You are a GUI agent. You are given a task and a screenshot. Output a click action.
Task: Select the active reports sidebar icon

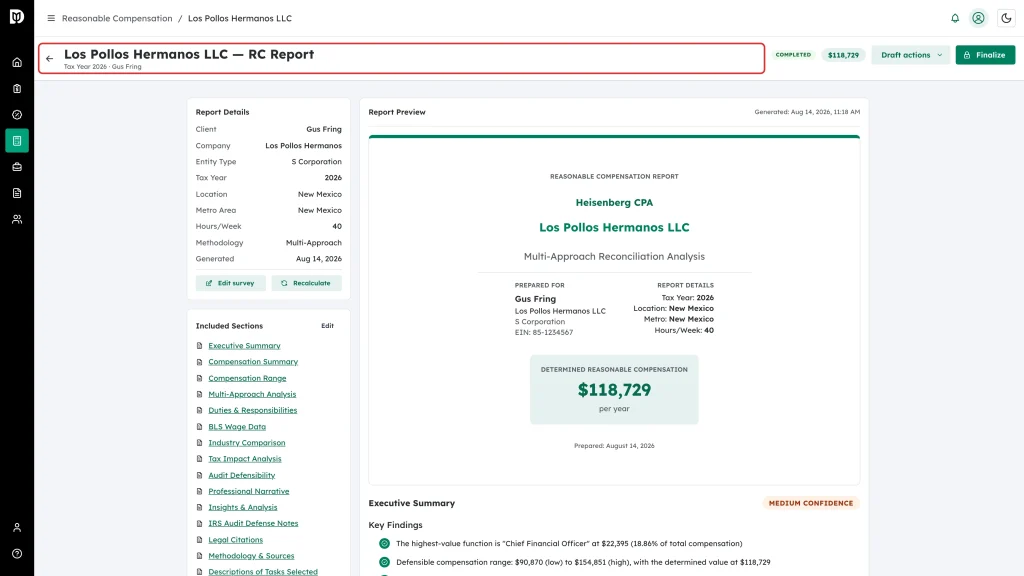(x=17, y=141)
